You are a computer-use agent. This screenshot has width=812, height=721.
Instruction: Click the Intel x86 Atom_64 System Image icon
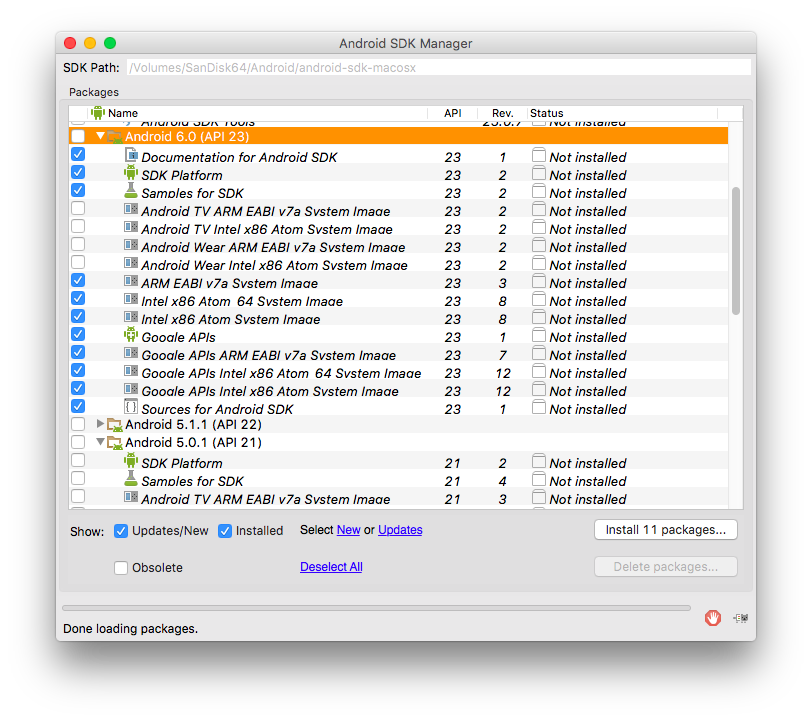click(131, 299)
